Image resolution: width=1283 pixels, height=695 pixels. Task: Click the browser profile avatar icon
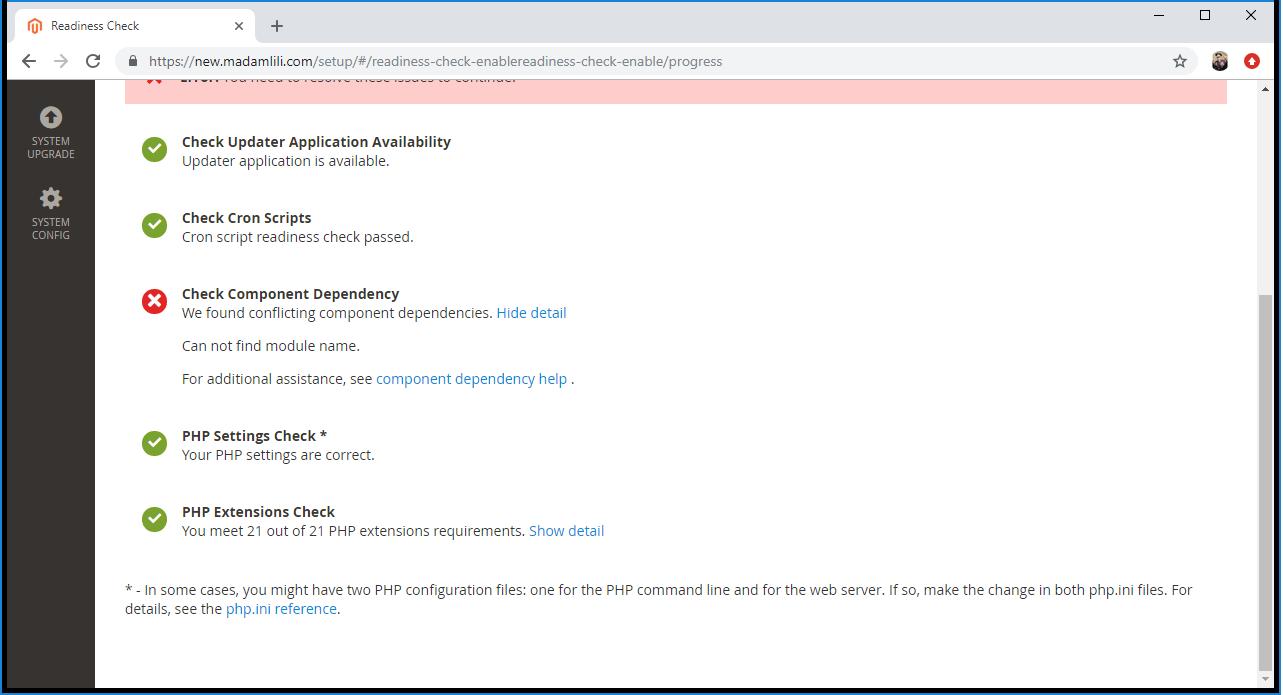[1219, 61]
